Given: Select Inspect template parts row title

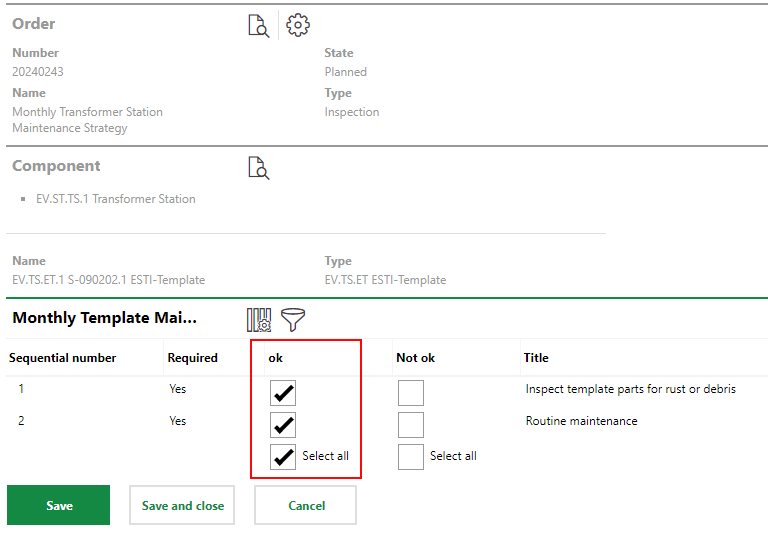Looking at the screenshot, I should click(630, 389).
